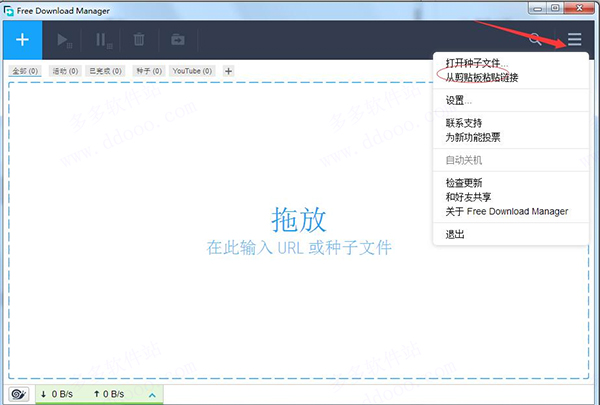Screen dimensions: 600x405
Task: Choose 退出 to quit application
Action: pyautogui.click(x=510, y=234)
